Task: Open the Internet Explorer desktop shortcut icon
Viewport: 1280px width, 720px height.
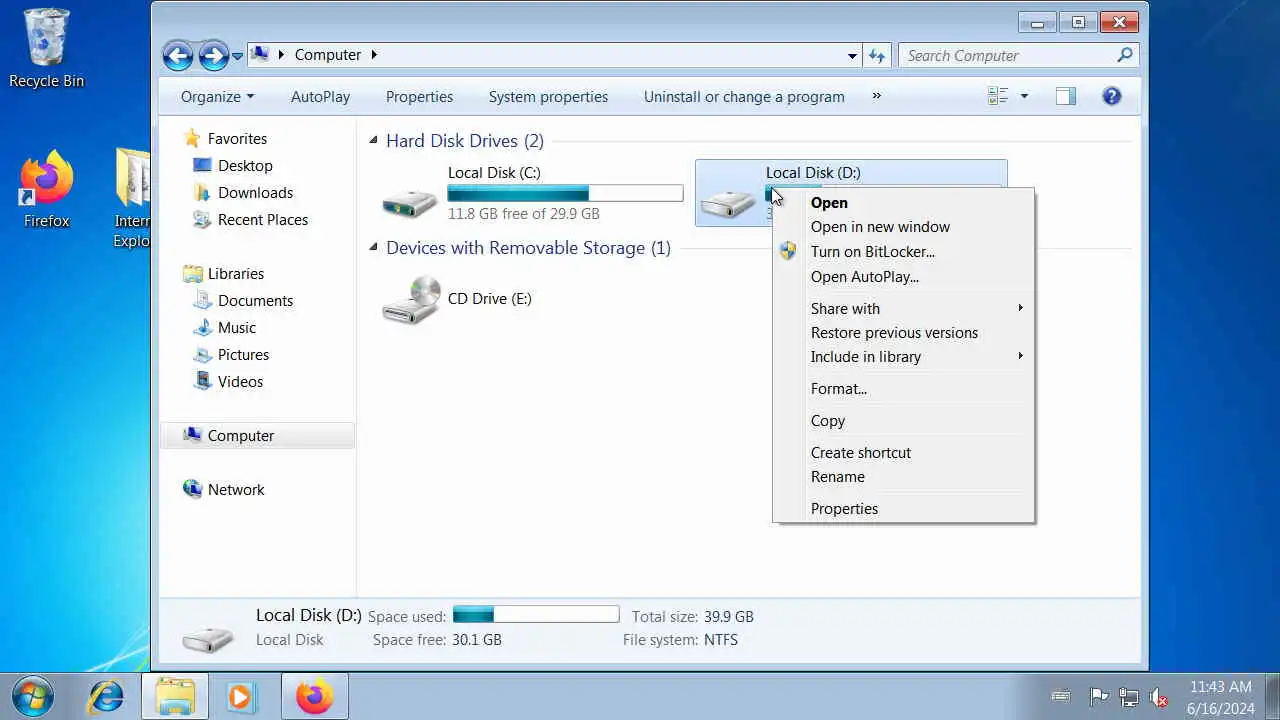Action: 133,198
